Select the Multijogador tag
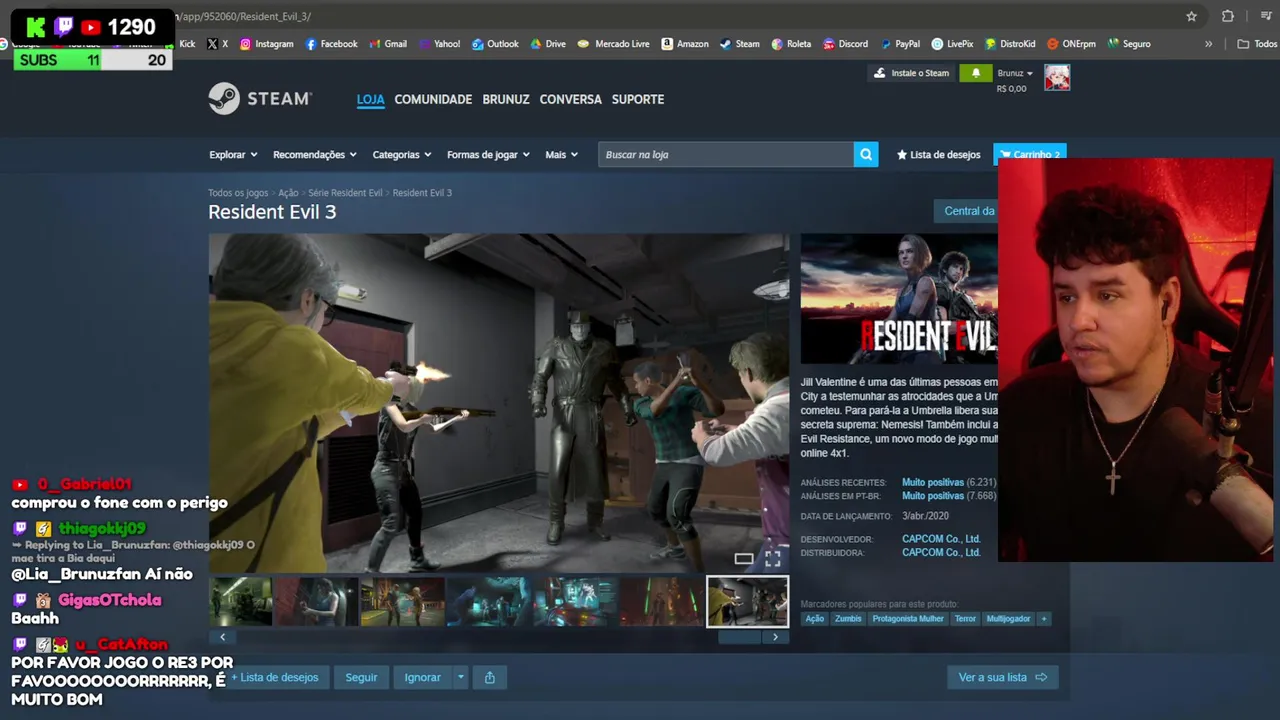 tap(1008, 619)
